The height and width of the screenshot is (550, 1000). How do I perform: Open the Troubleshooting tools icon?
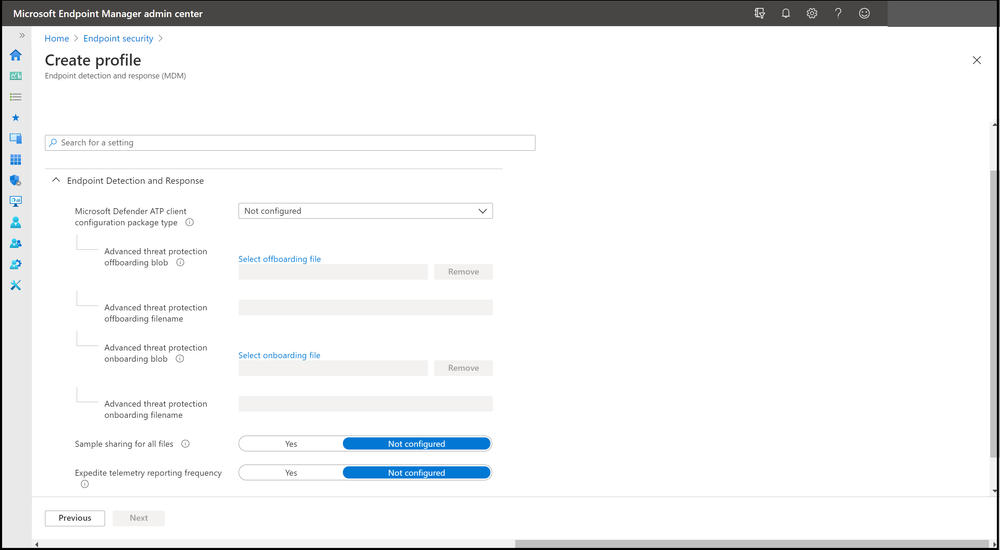coord(16,285)
